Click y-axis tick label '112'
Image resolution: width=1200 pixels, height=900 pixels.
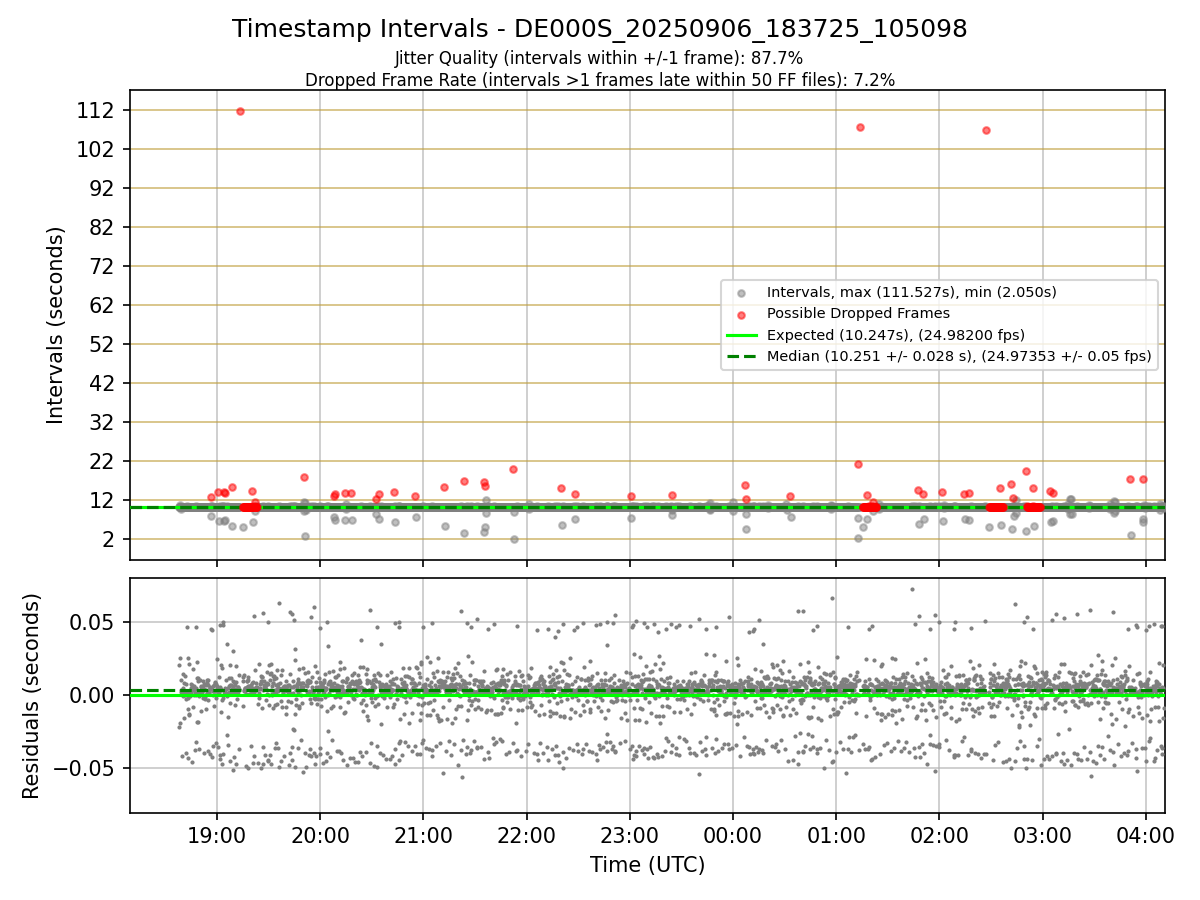point(96,110)
